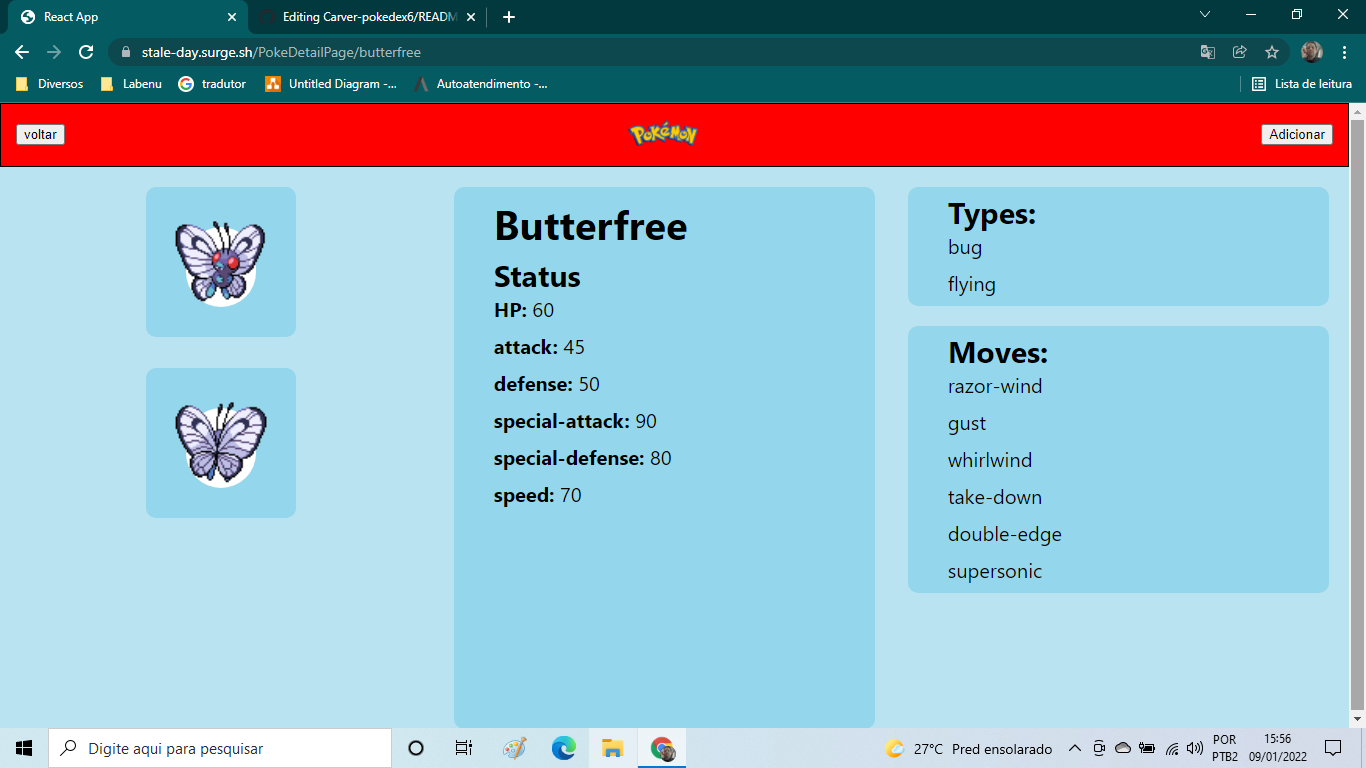Screen dimensions: 1366x768
Task: Open the Diversos bookmarks folder
Action: coord(49,84)
